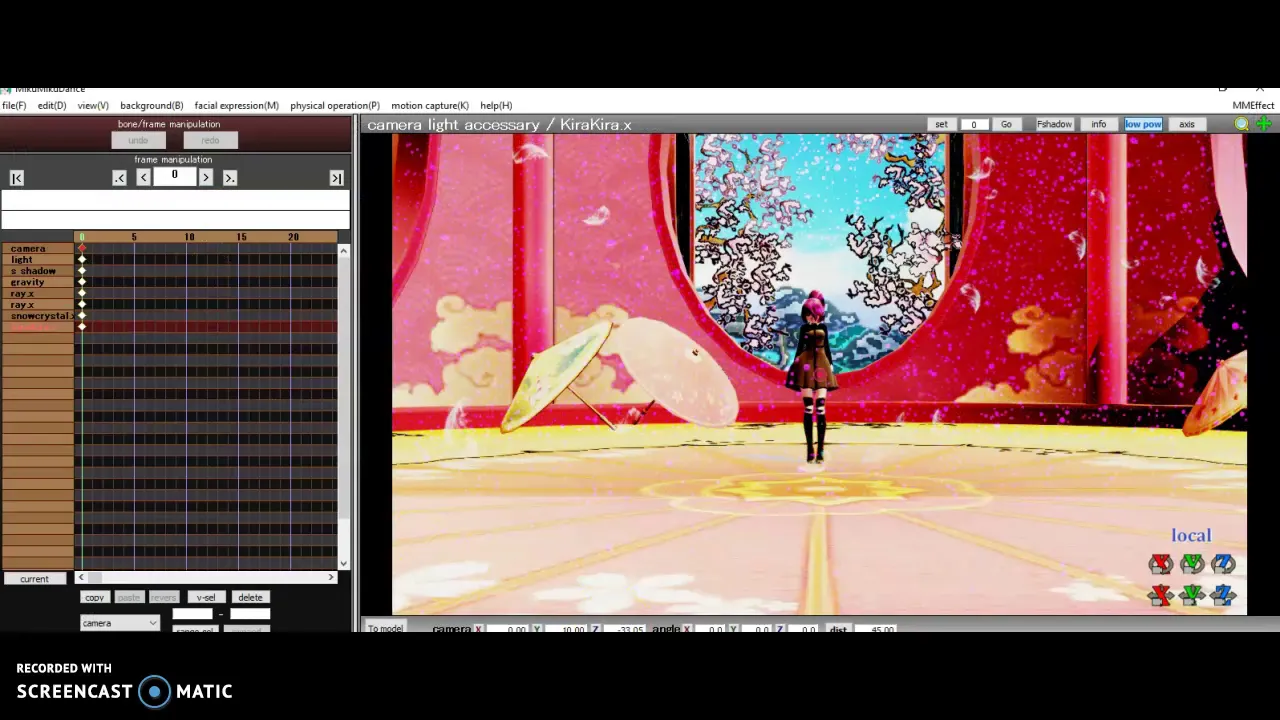Select the light keyframe diamond at frame 0
Screen dimensions: 1280x720
pyautogui.click(x=82, y=260)
